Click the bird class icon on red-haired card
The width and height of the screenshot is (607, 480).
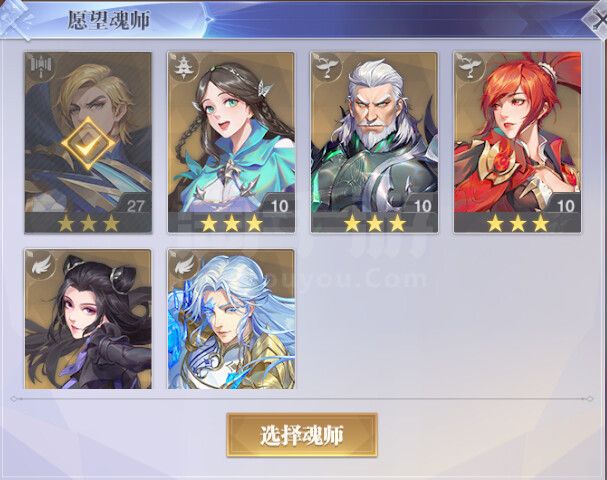click(x=470, y=67)
